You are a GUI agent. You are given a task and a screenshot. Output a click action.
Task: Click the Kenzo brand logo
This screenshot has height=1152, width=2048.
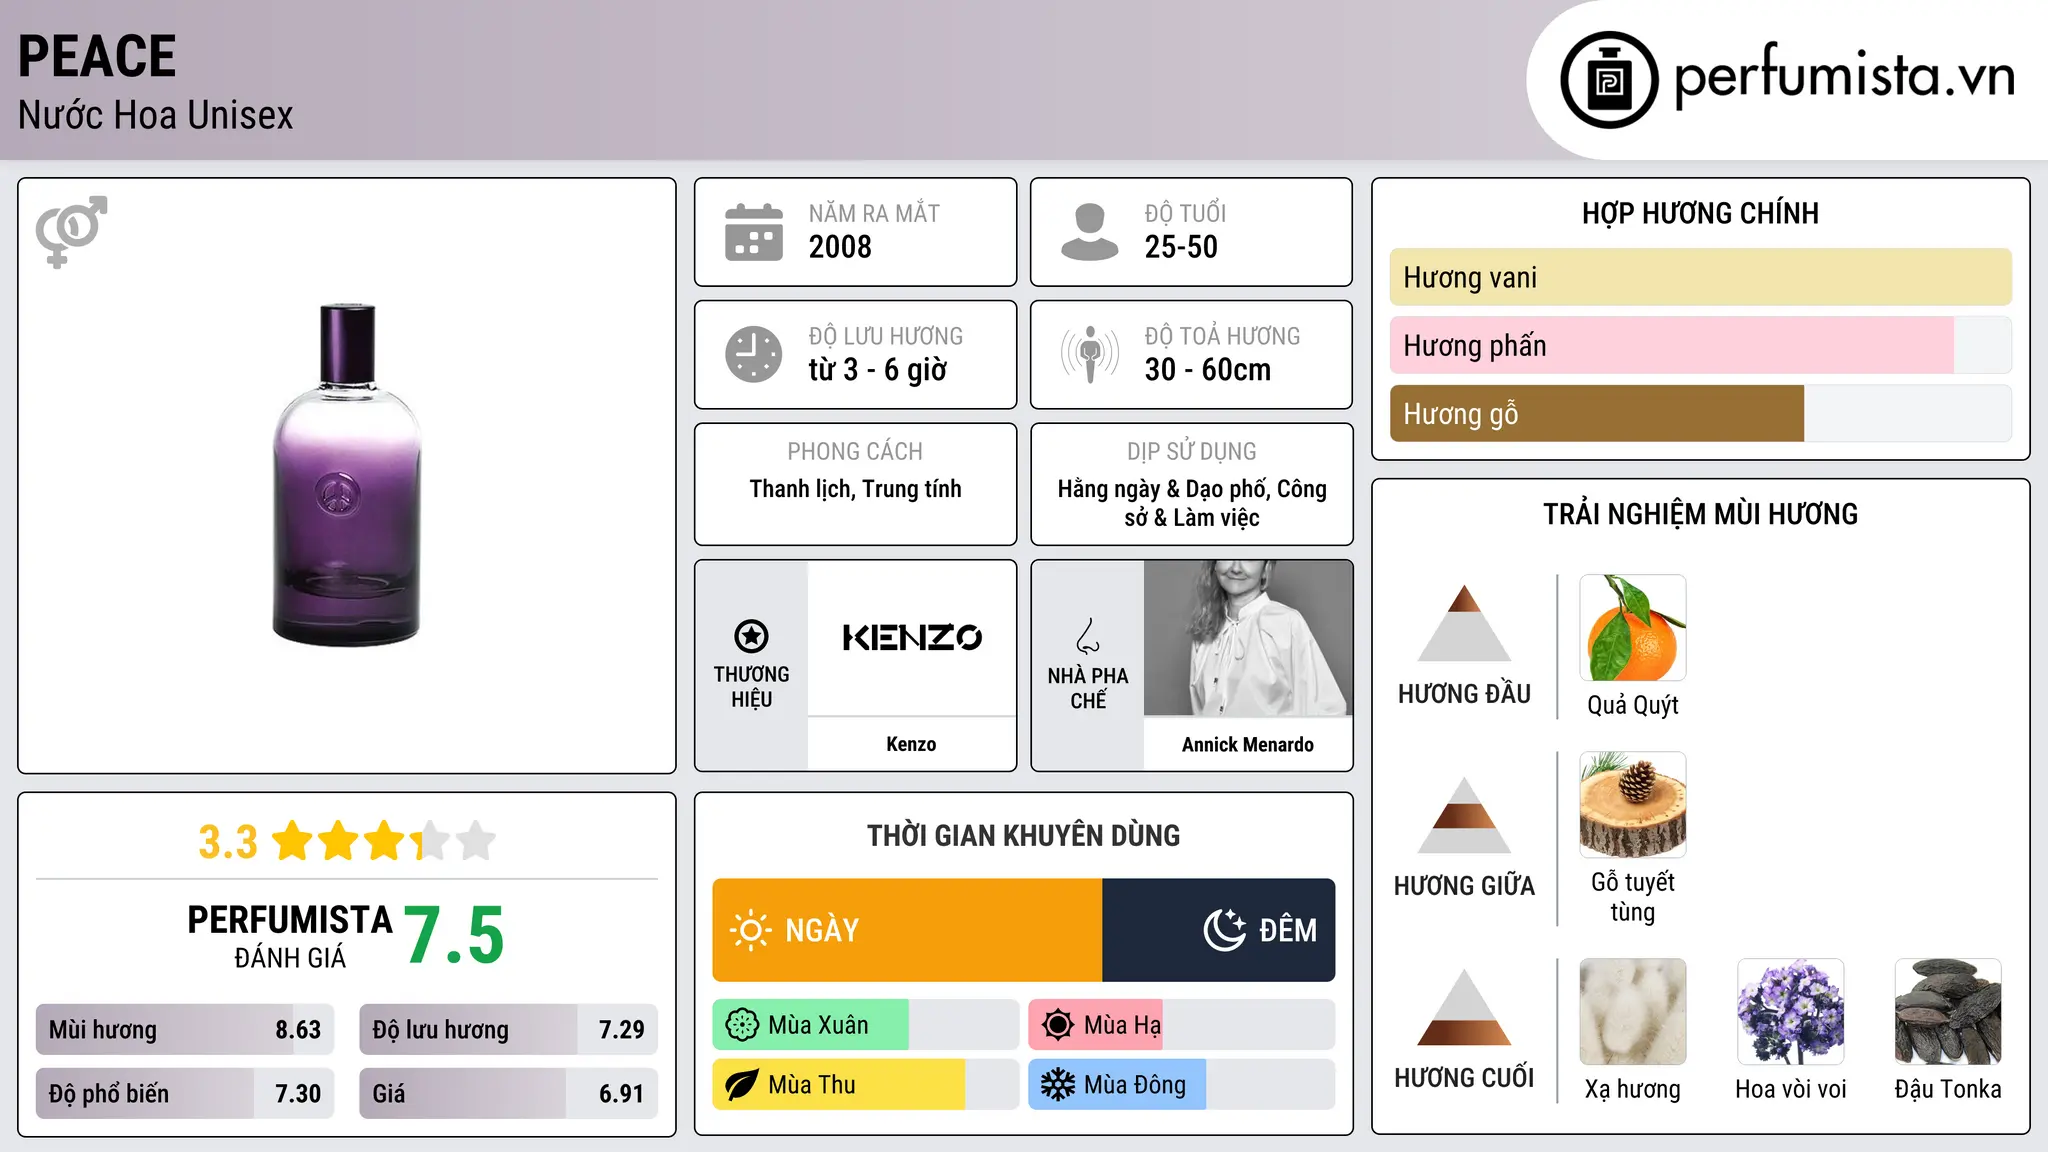911,638
